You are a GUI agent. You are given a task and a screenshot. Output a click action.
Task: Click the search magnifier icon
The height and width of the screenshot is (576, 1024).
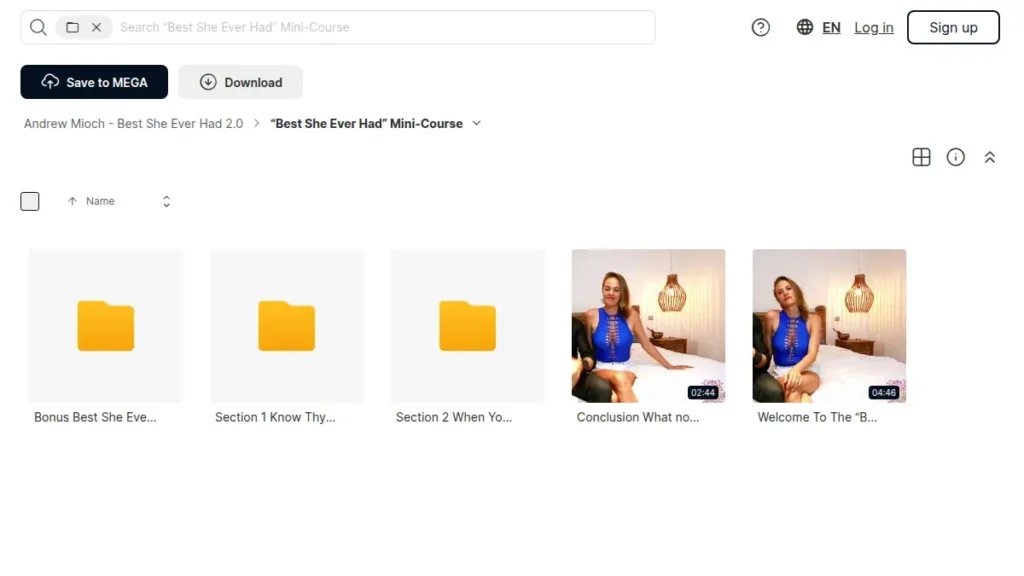click(38, 27)
